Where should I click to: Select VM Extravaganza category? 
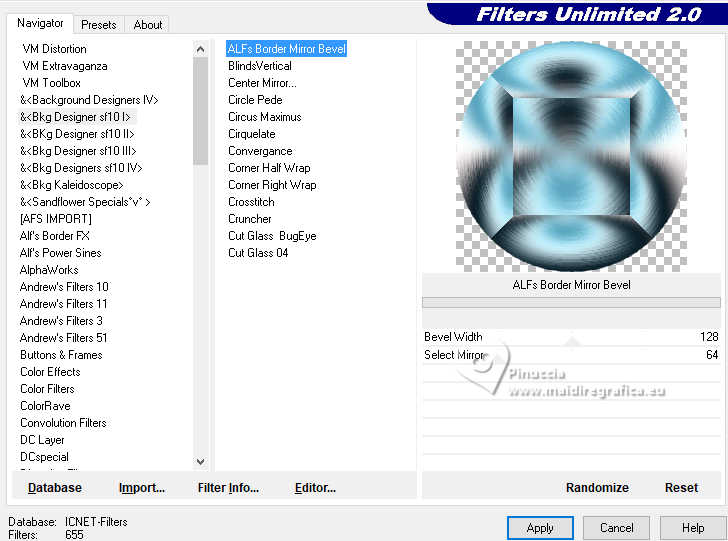[65, 66]
